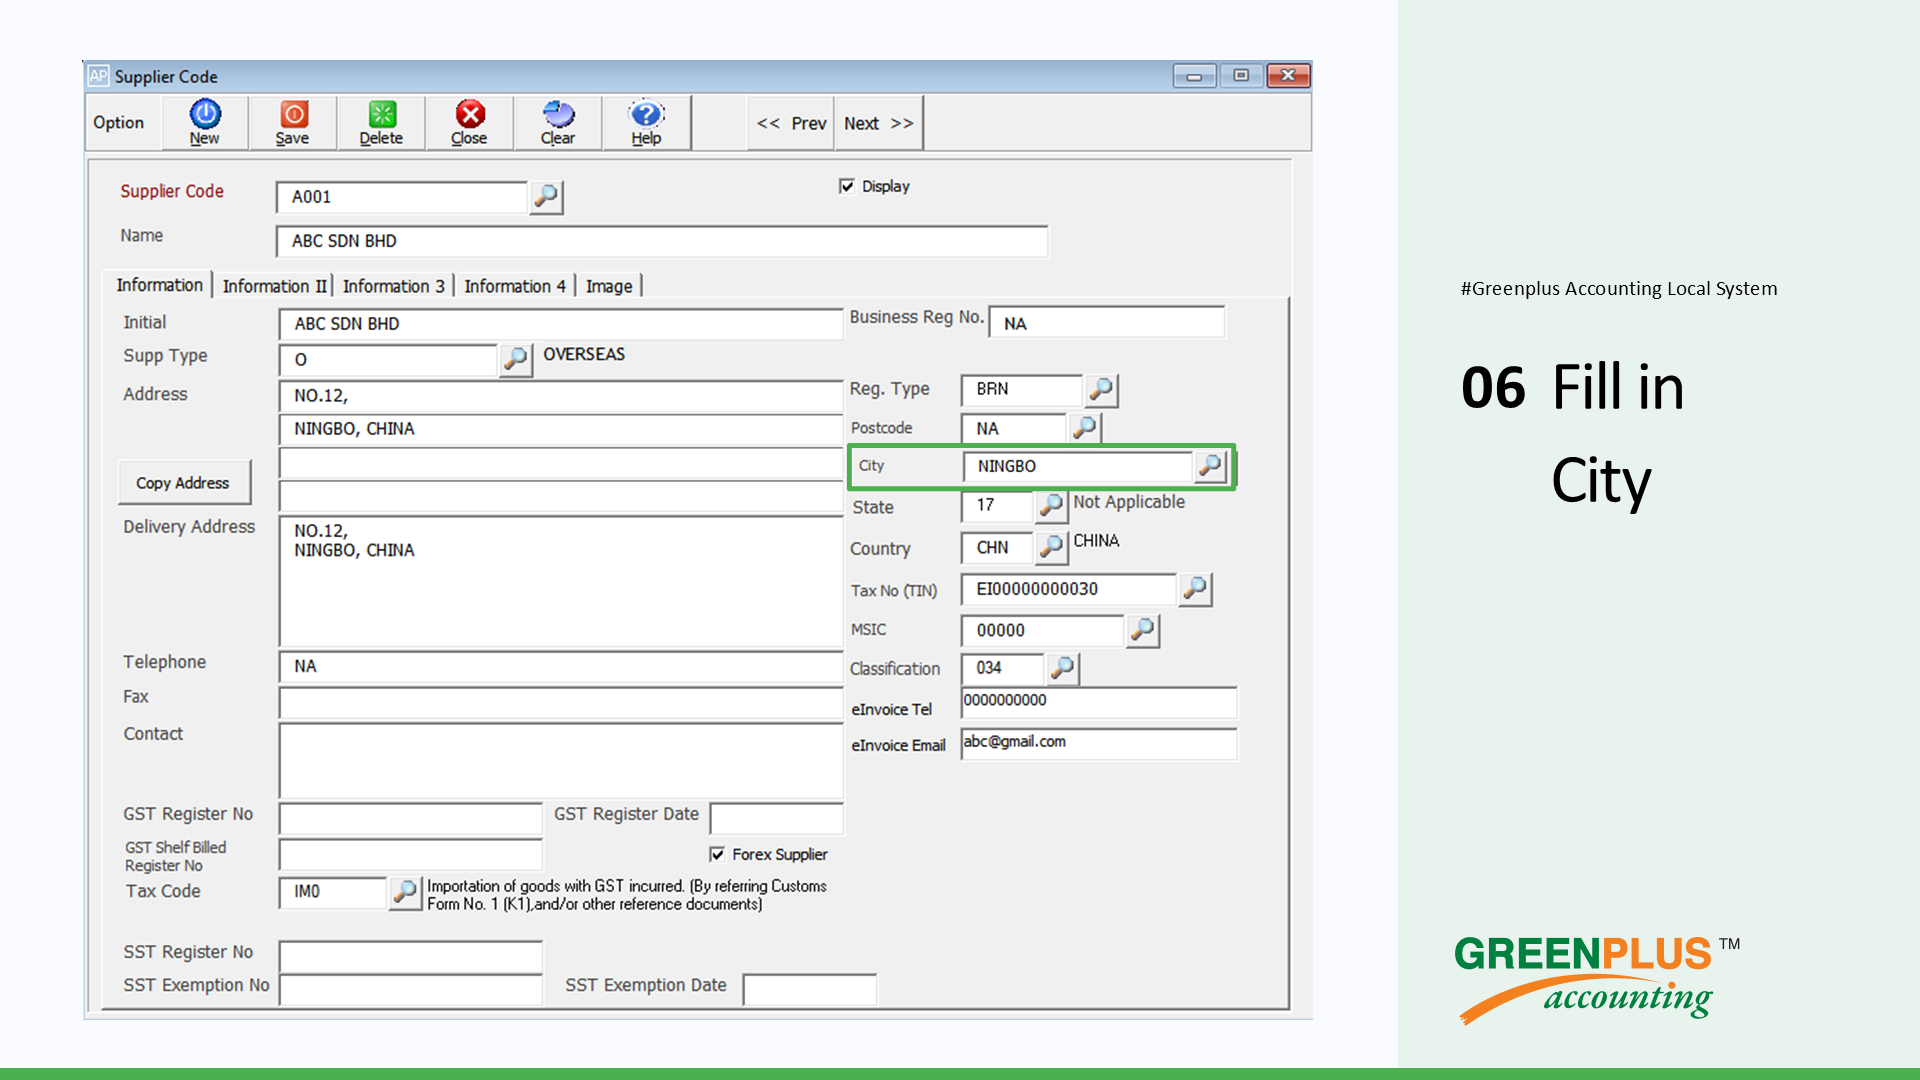Viewport: 1920px width, 1080px height.
Task: Click the eInvoice Email field
Action: pyautogui.click(x=1099, y=744)
